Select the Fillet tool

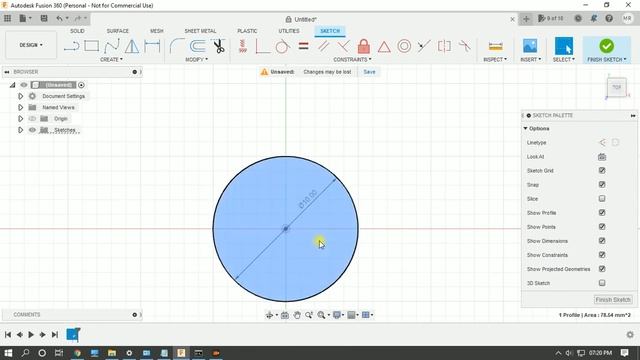[177, 46]
